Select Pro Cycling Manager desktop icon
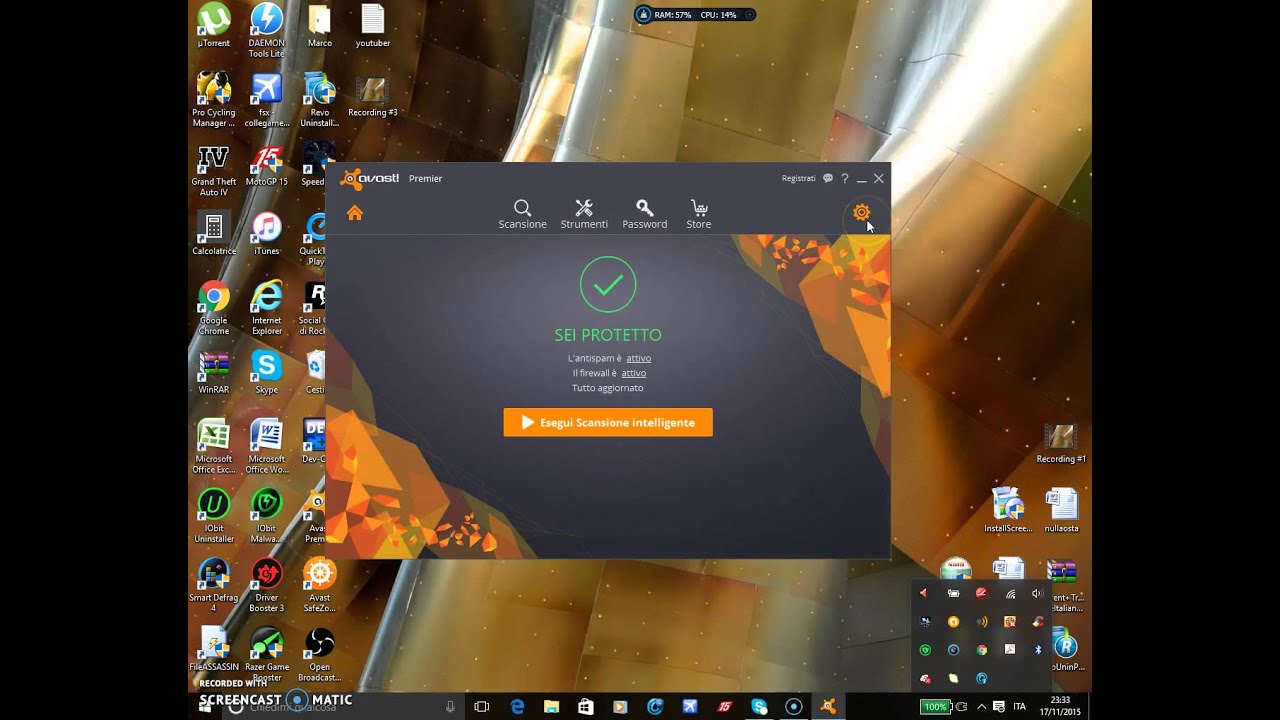The height and width of the screenshot is (720, 1280). point(213,99)
